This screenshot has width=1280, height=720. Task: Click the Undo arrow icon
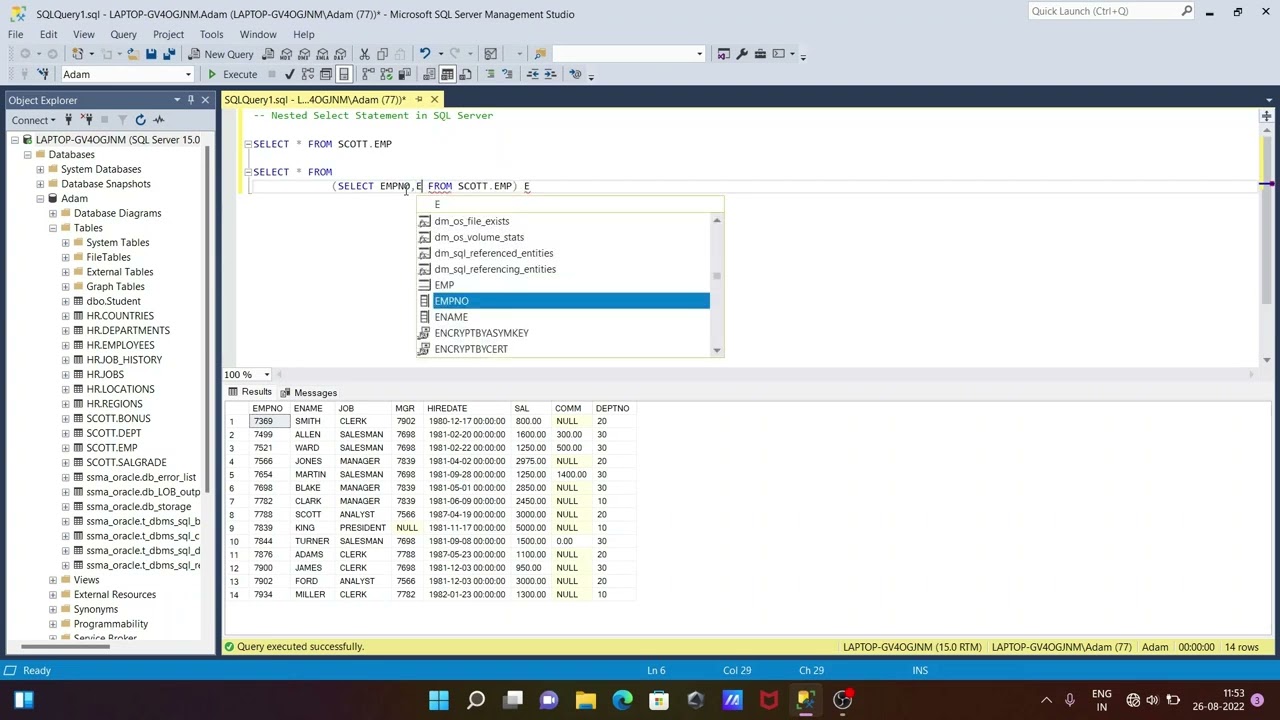[x=424, y=54]
